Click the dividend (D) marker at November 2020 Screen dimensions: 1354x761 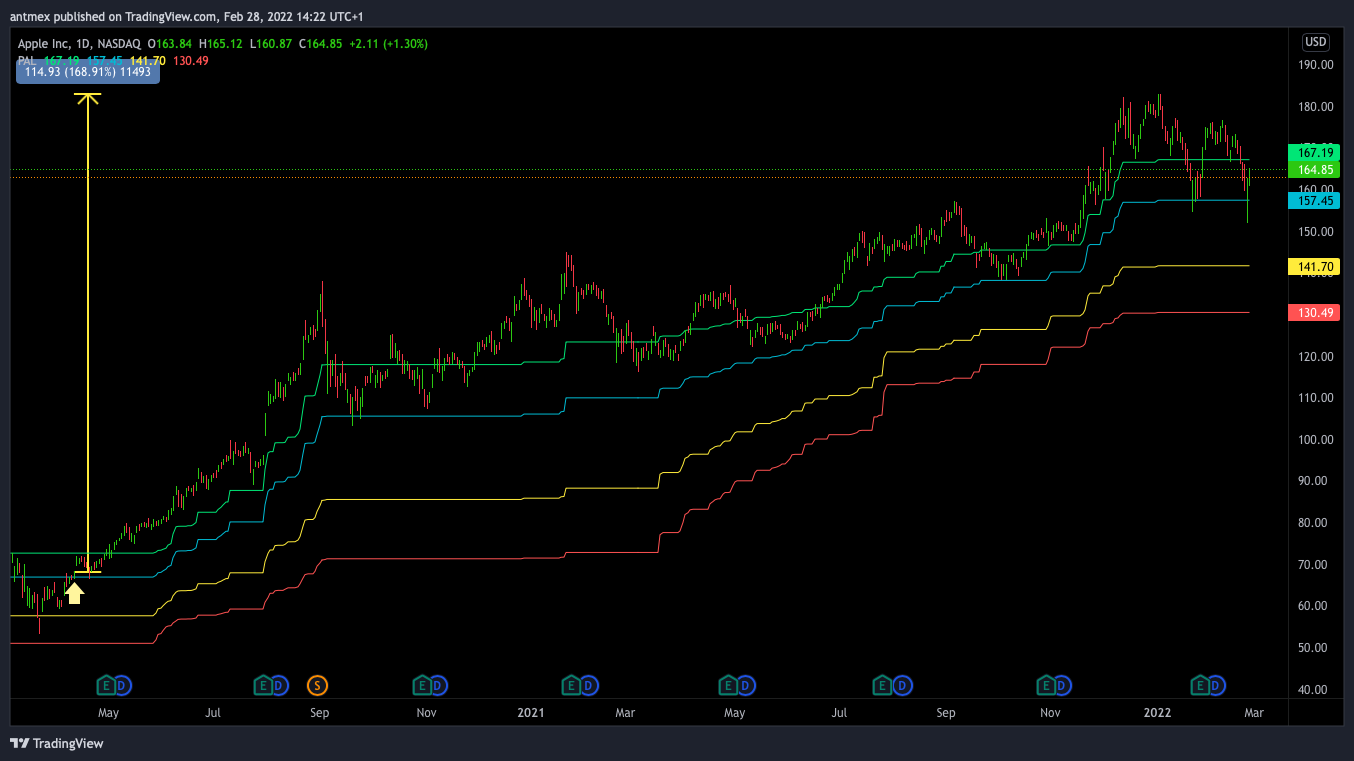click(439, 685)
